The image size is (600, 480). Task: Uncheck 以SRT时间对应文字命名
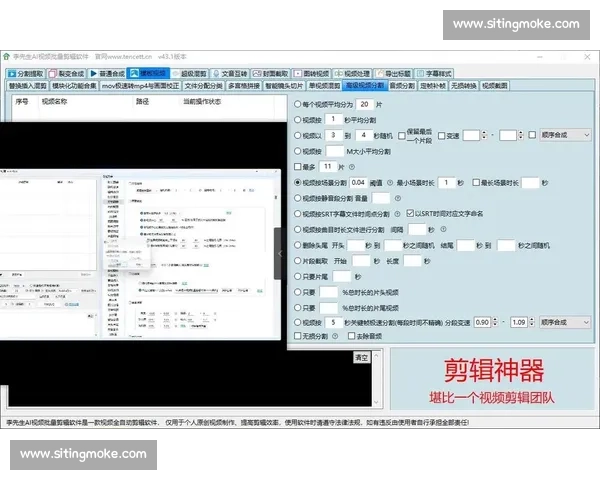click(410, 213)
